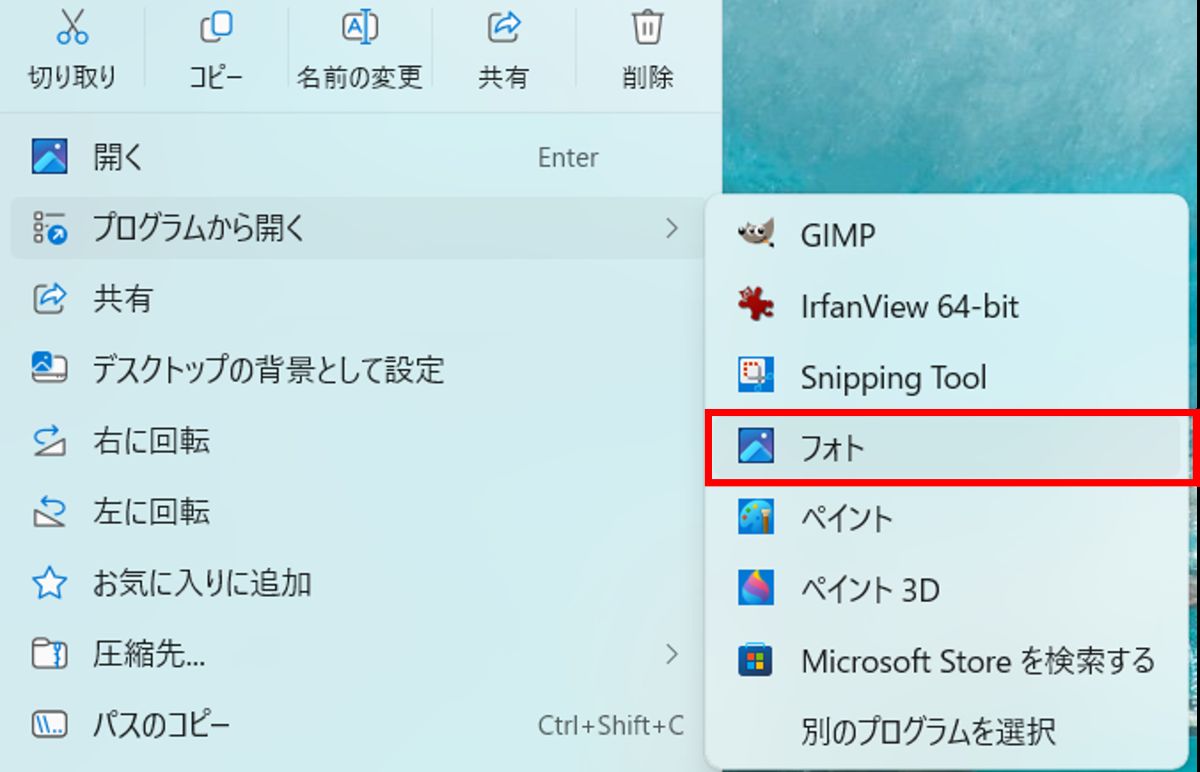Select Snipping Tool from the submenu
1200x772 pixels.
pos(892,377)
